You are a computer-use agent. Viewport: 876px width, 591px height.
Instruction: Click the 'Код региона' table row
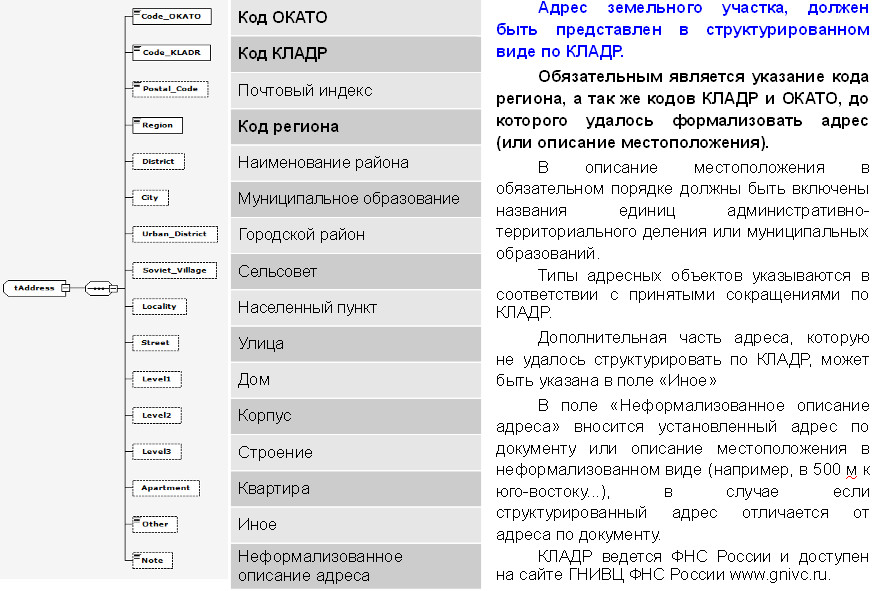pyautogui.click(x=356, y=126)
